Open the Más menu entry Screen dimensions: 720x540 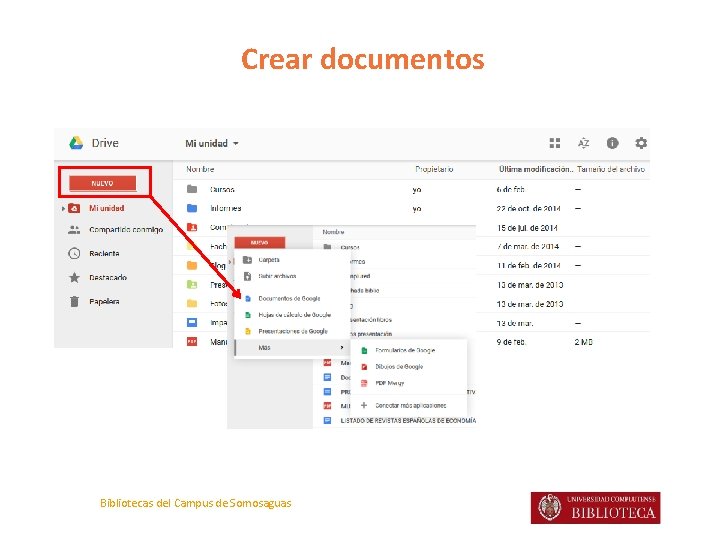(292, 348)
